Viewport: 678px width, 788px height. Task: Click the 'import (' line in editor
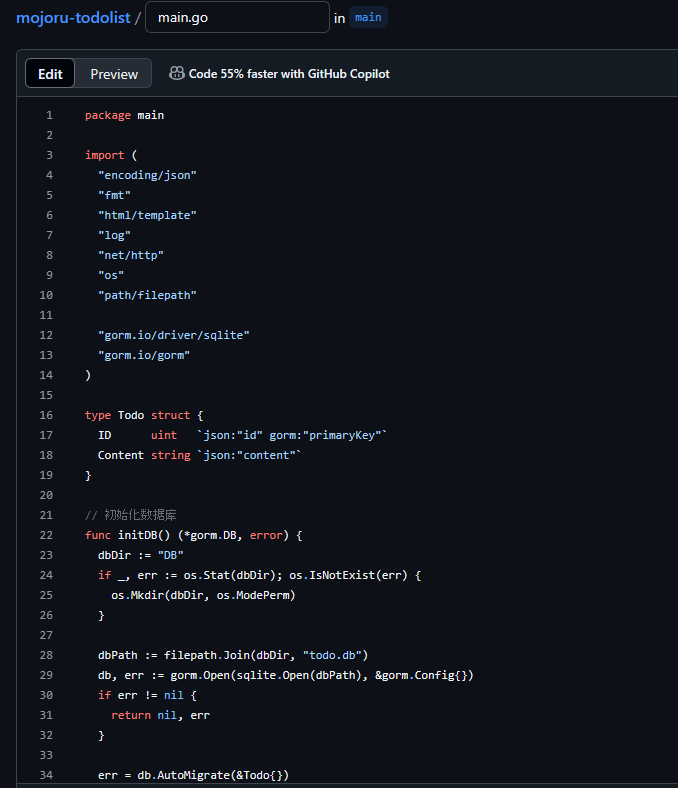click(111, 155)
